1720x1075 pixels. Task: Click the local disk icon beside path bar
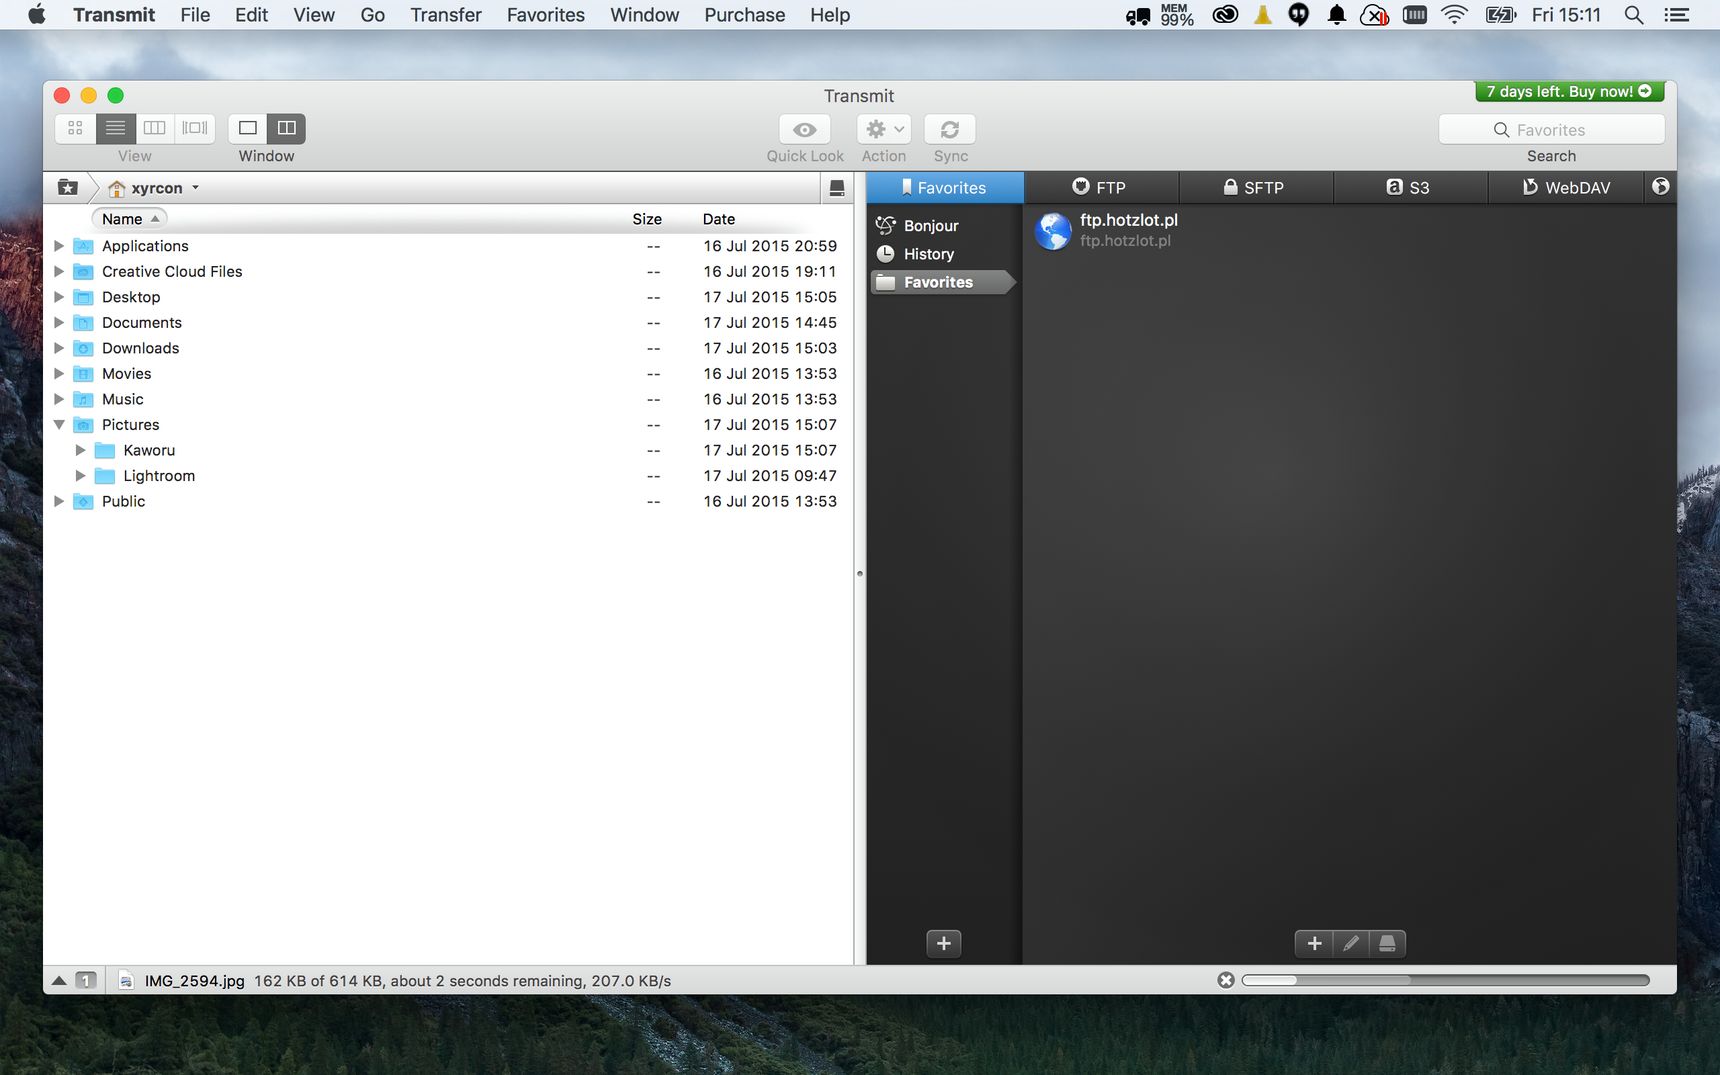[837, 188]
